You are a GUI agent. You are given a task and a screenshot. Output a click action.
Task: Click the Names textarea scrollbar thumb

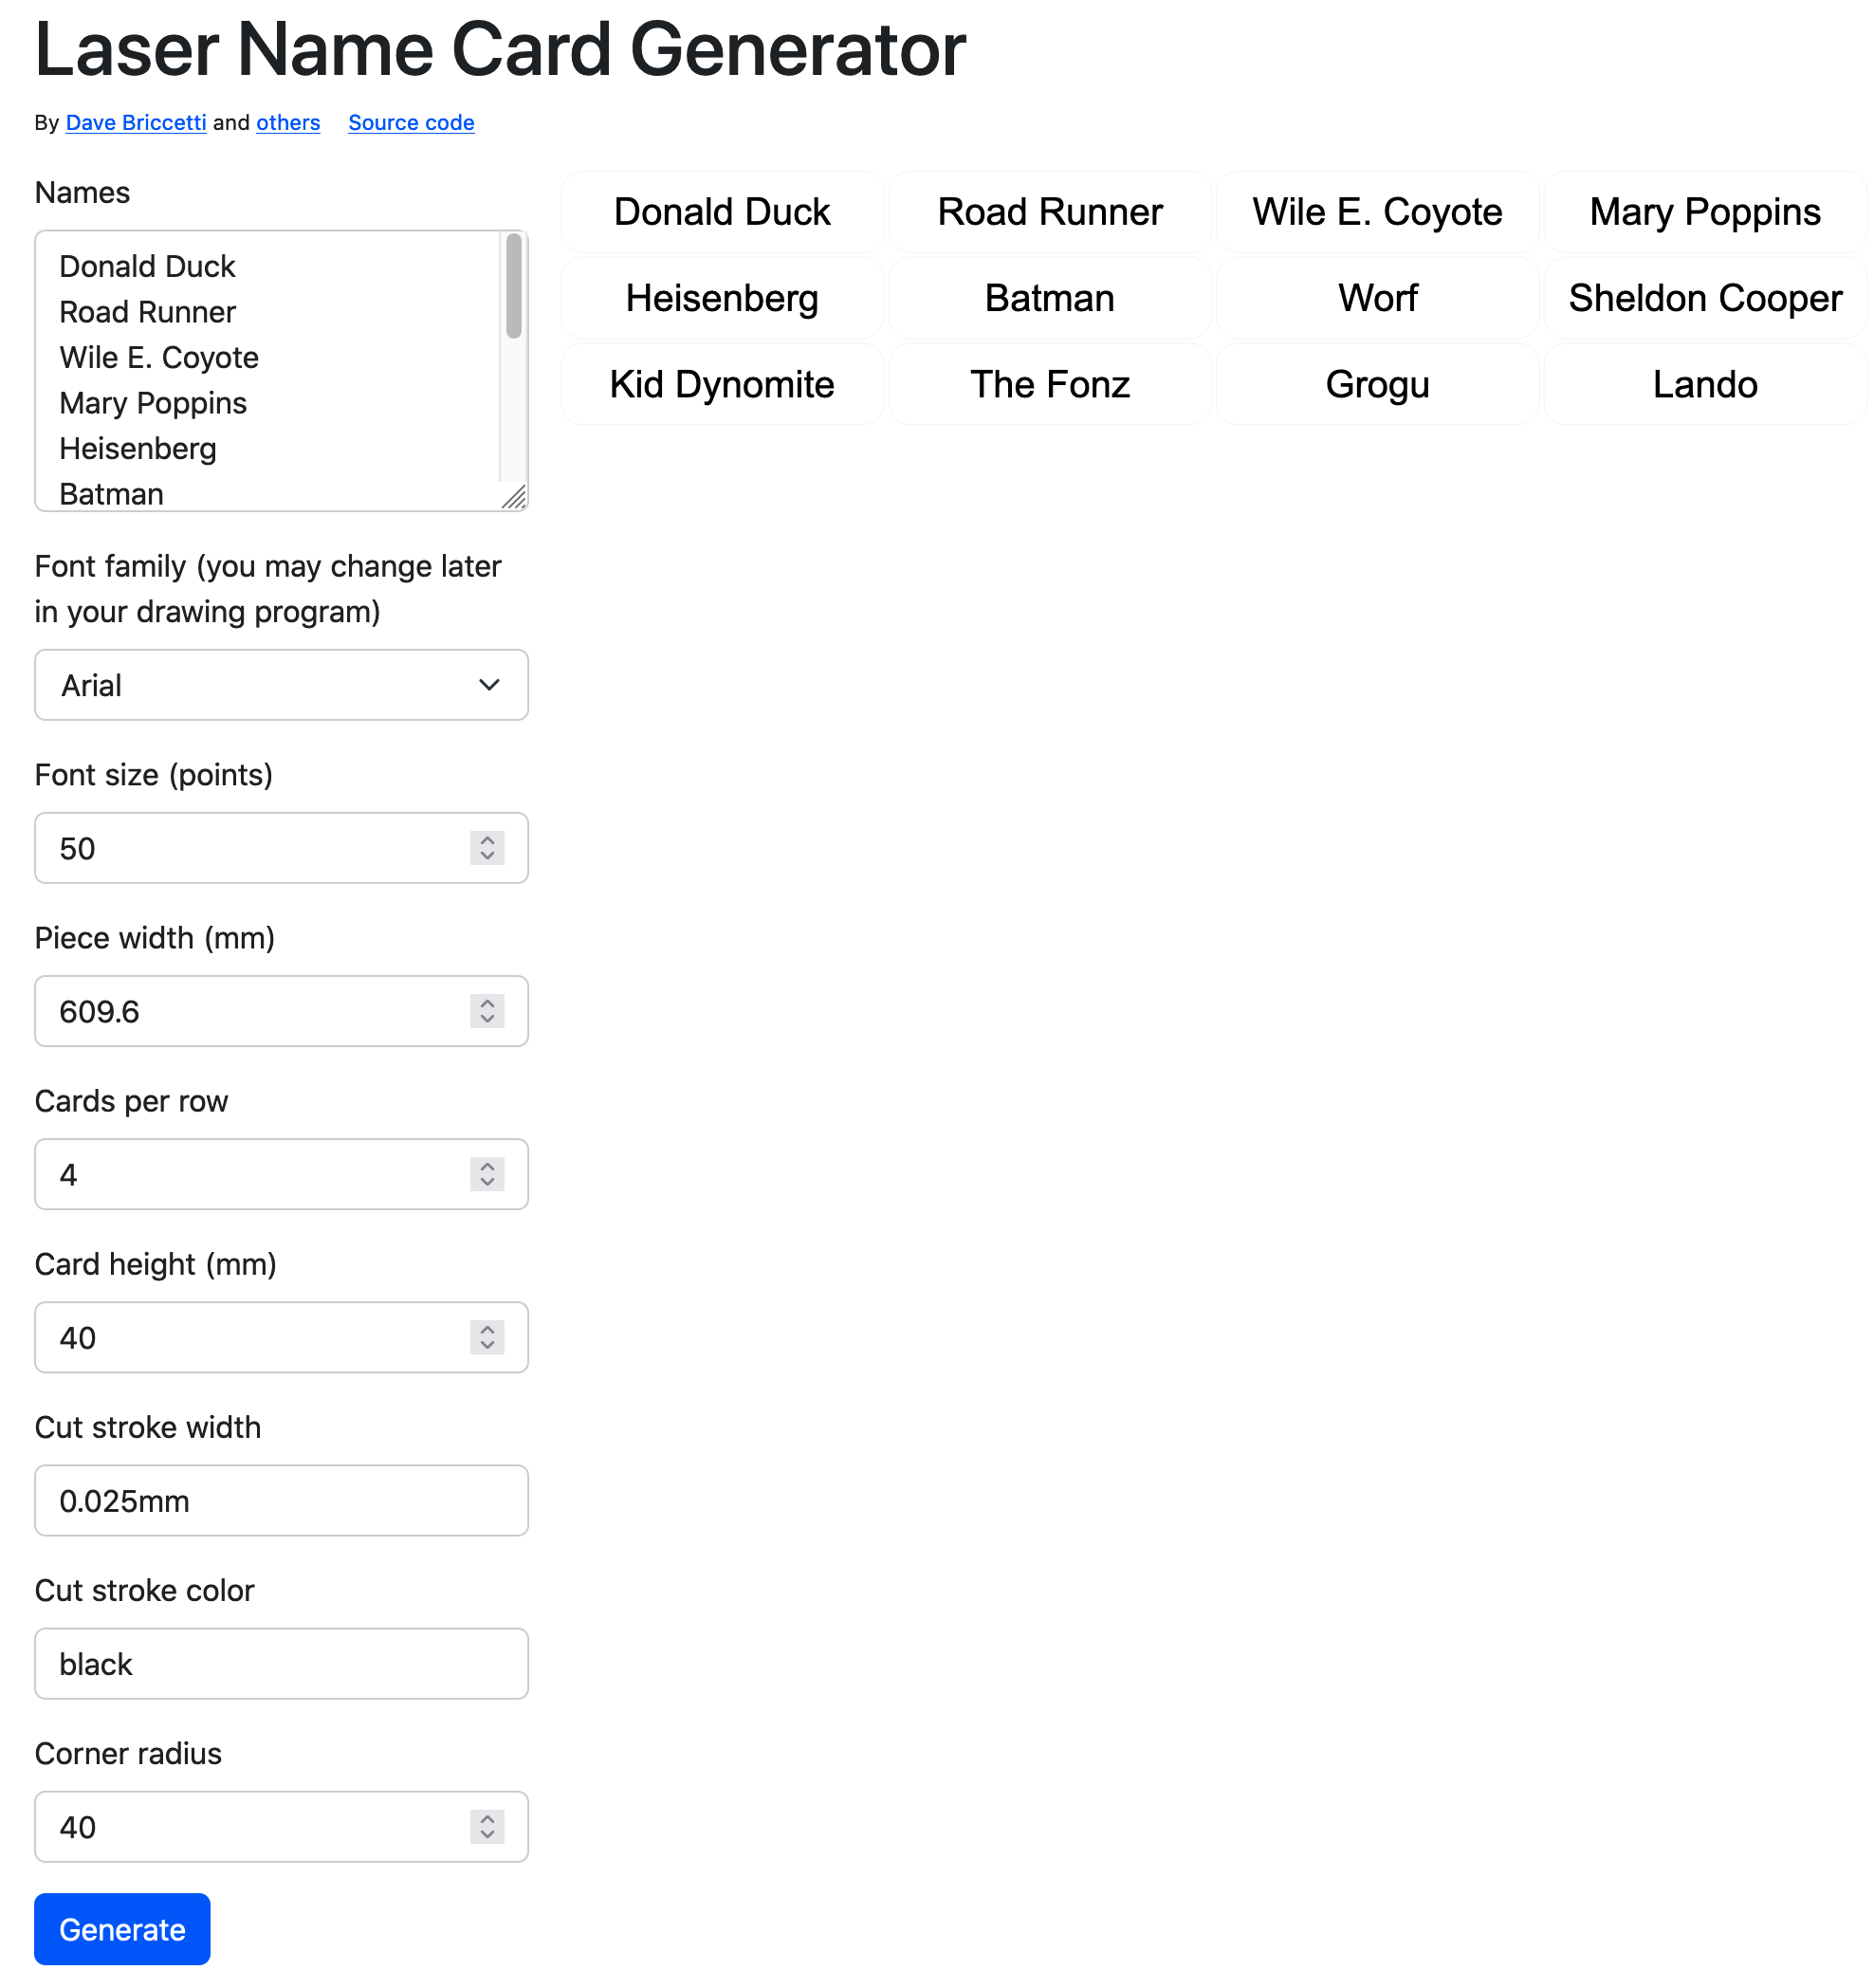coord(514,286)
